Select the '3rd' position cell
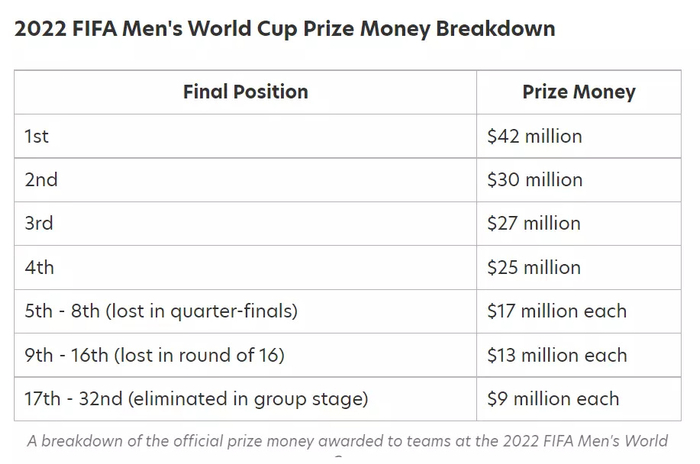 [x=39, y=224]
